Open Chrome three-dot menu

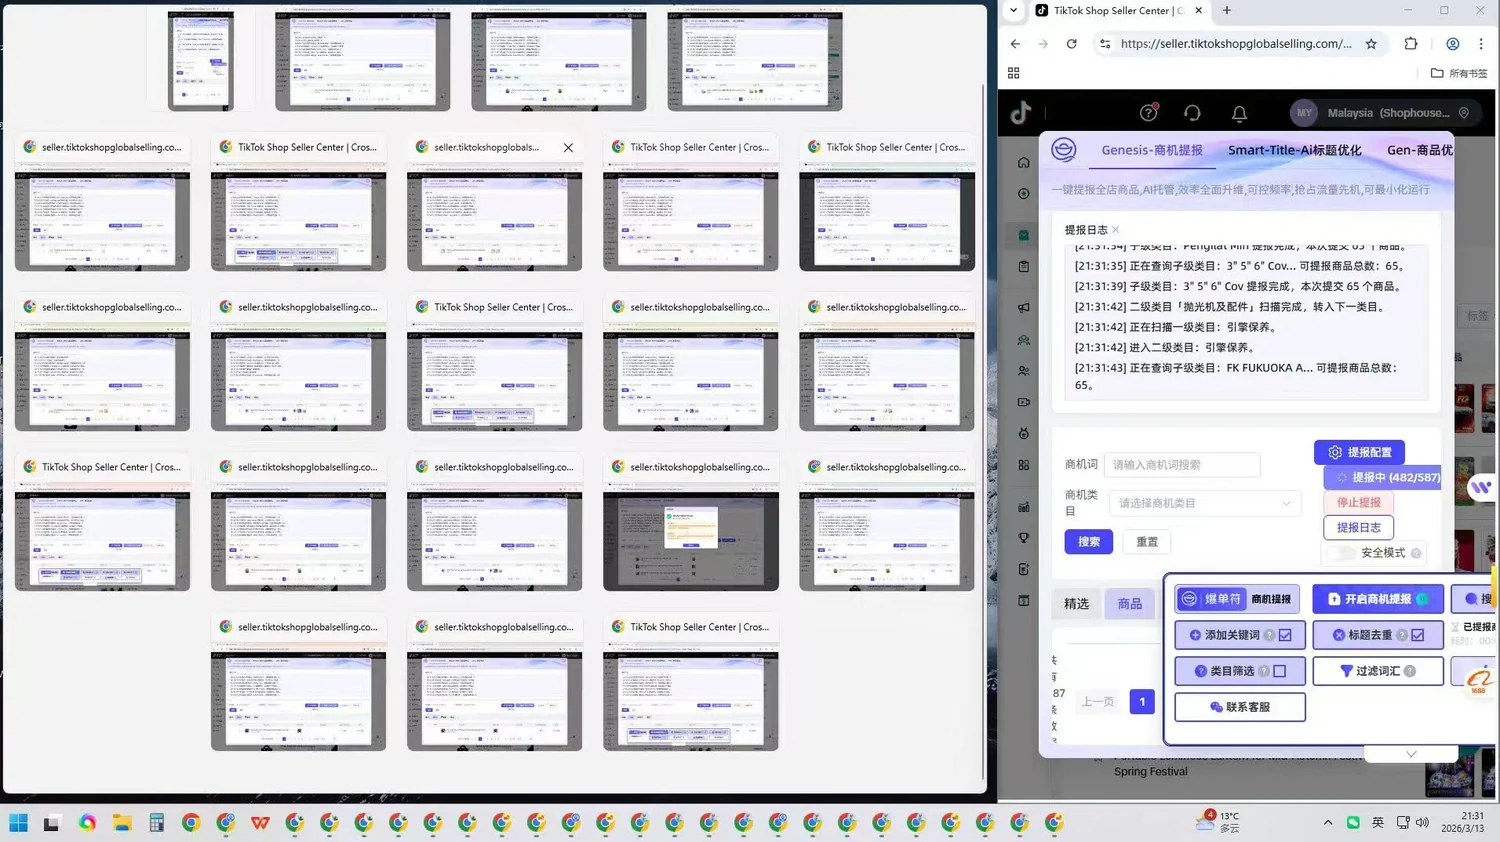[1481, 44]
